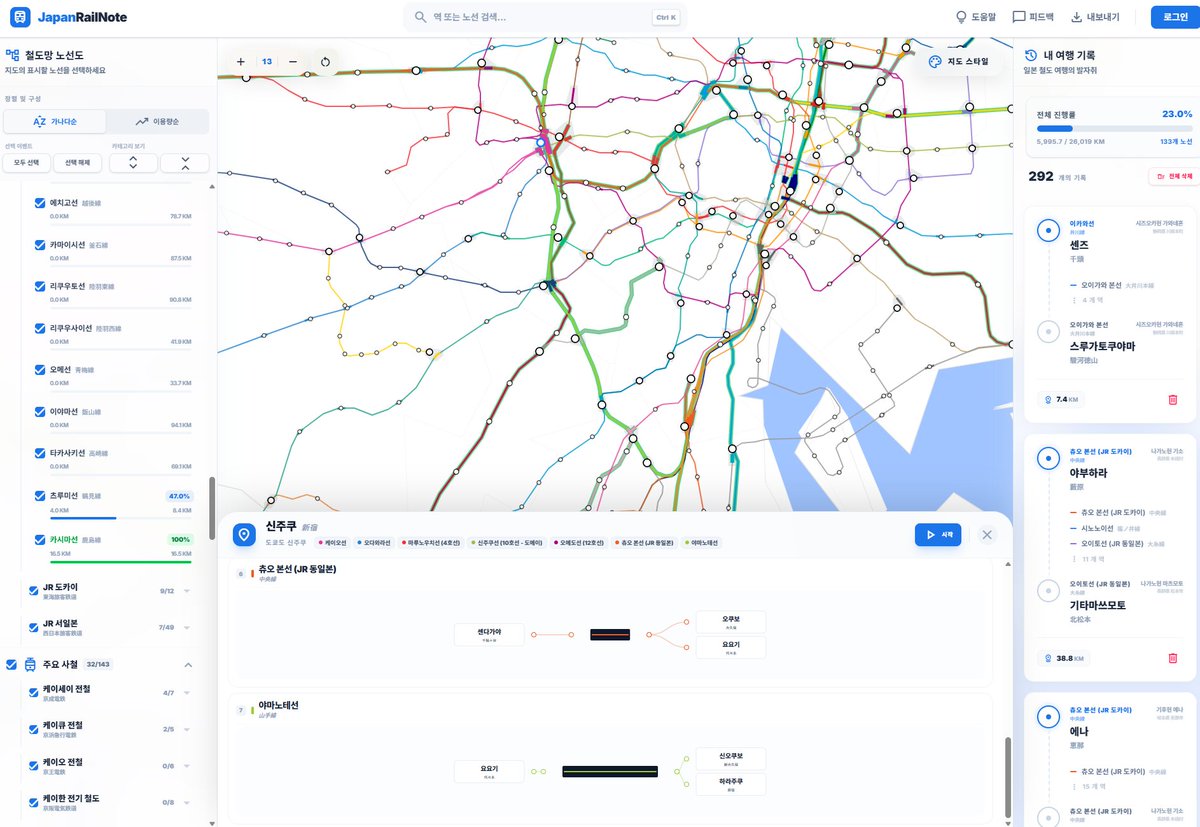Screen dimensions: 1200x827
Task: Click the 전체 삭제 delete all button
Action: tap(1173, 177)
